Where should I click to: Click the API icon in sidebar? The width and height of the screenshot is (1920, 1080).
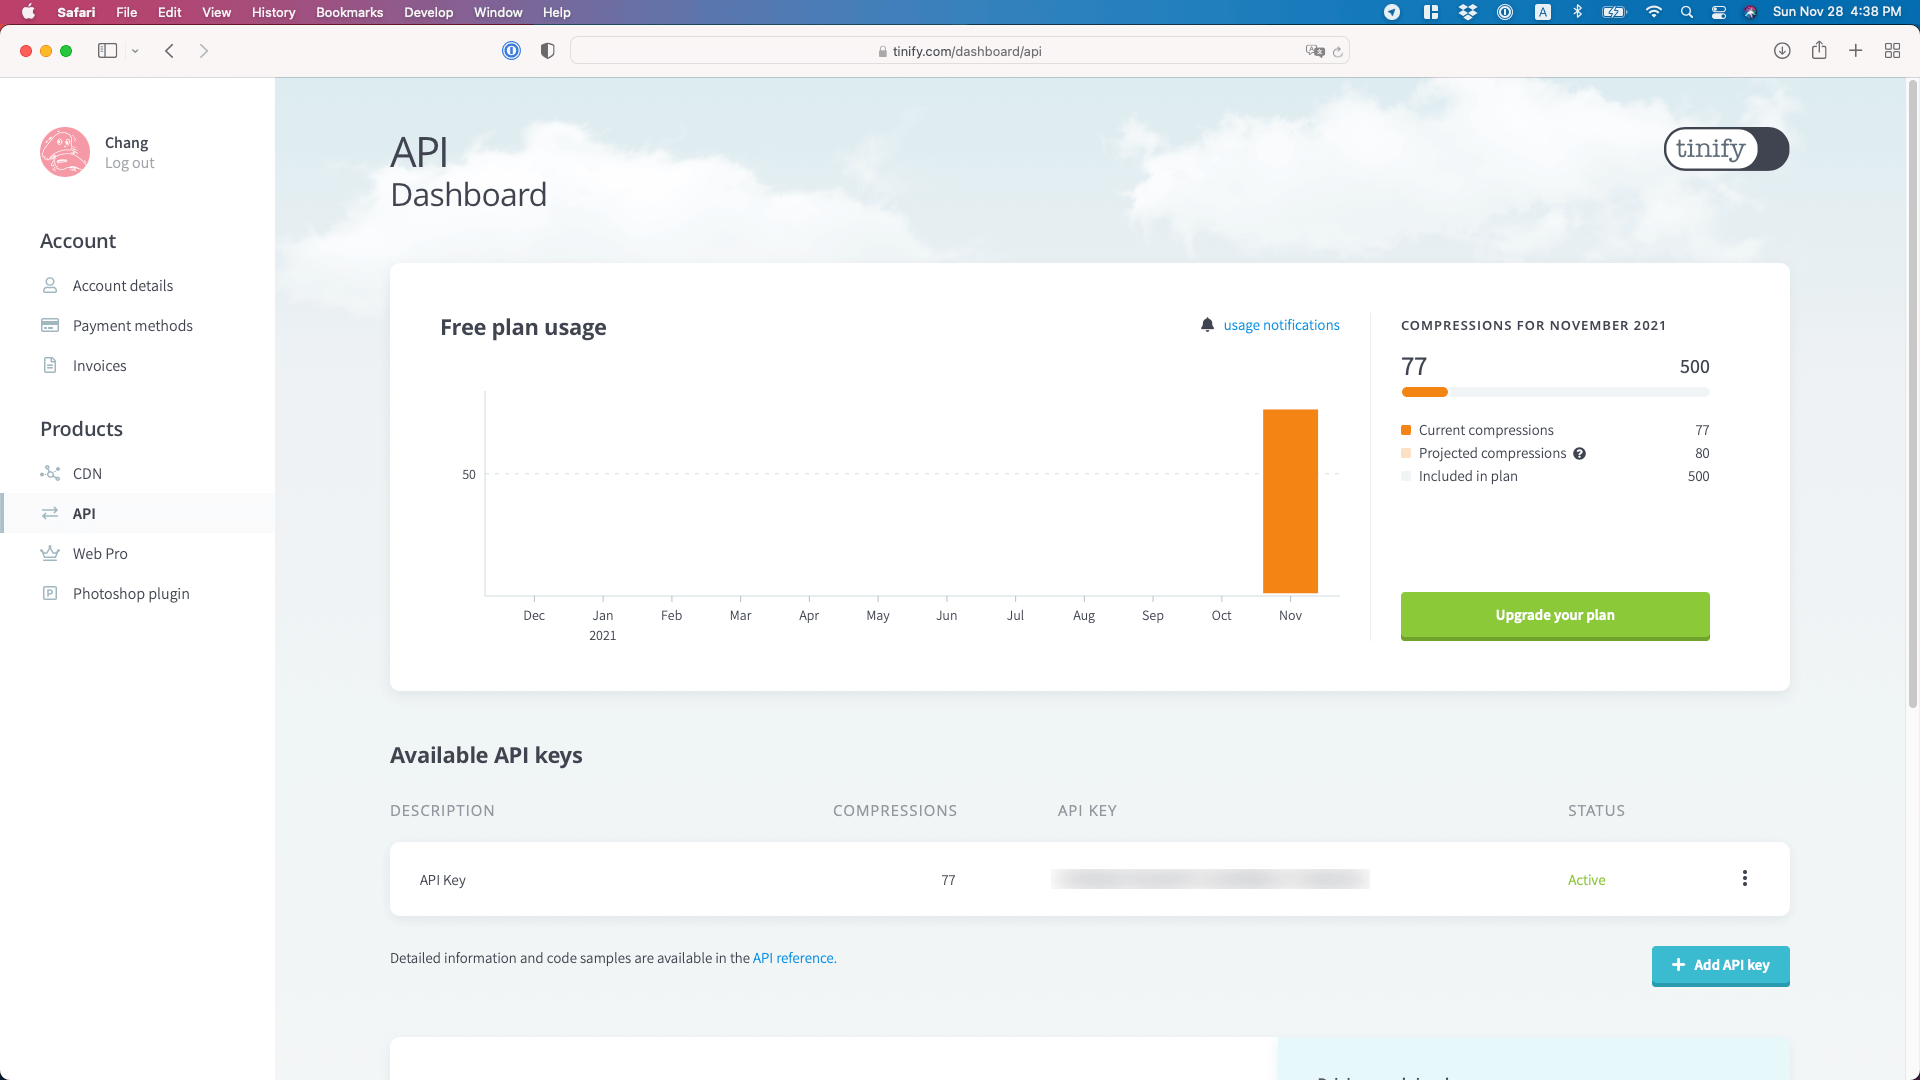(x=50, y=513)
